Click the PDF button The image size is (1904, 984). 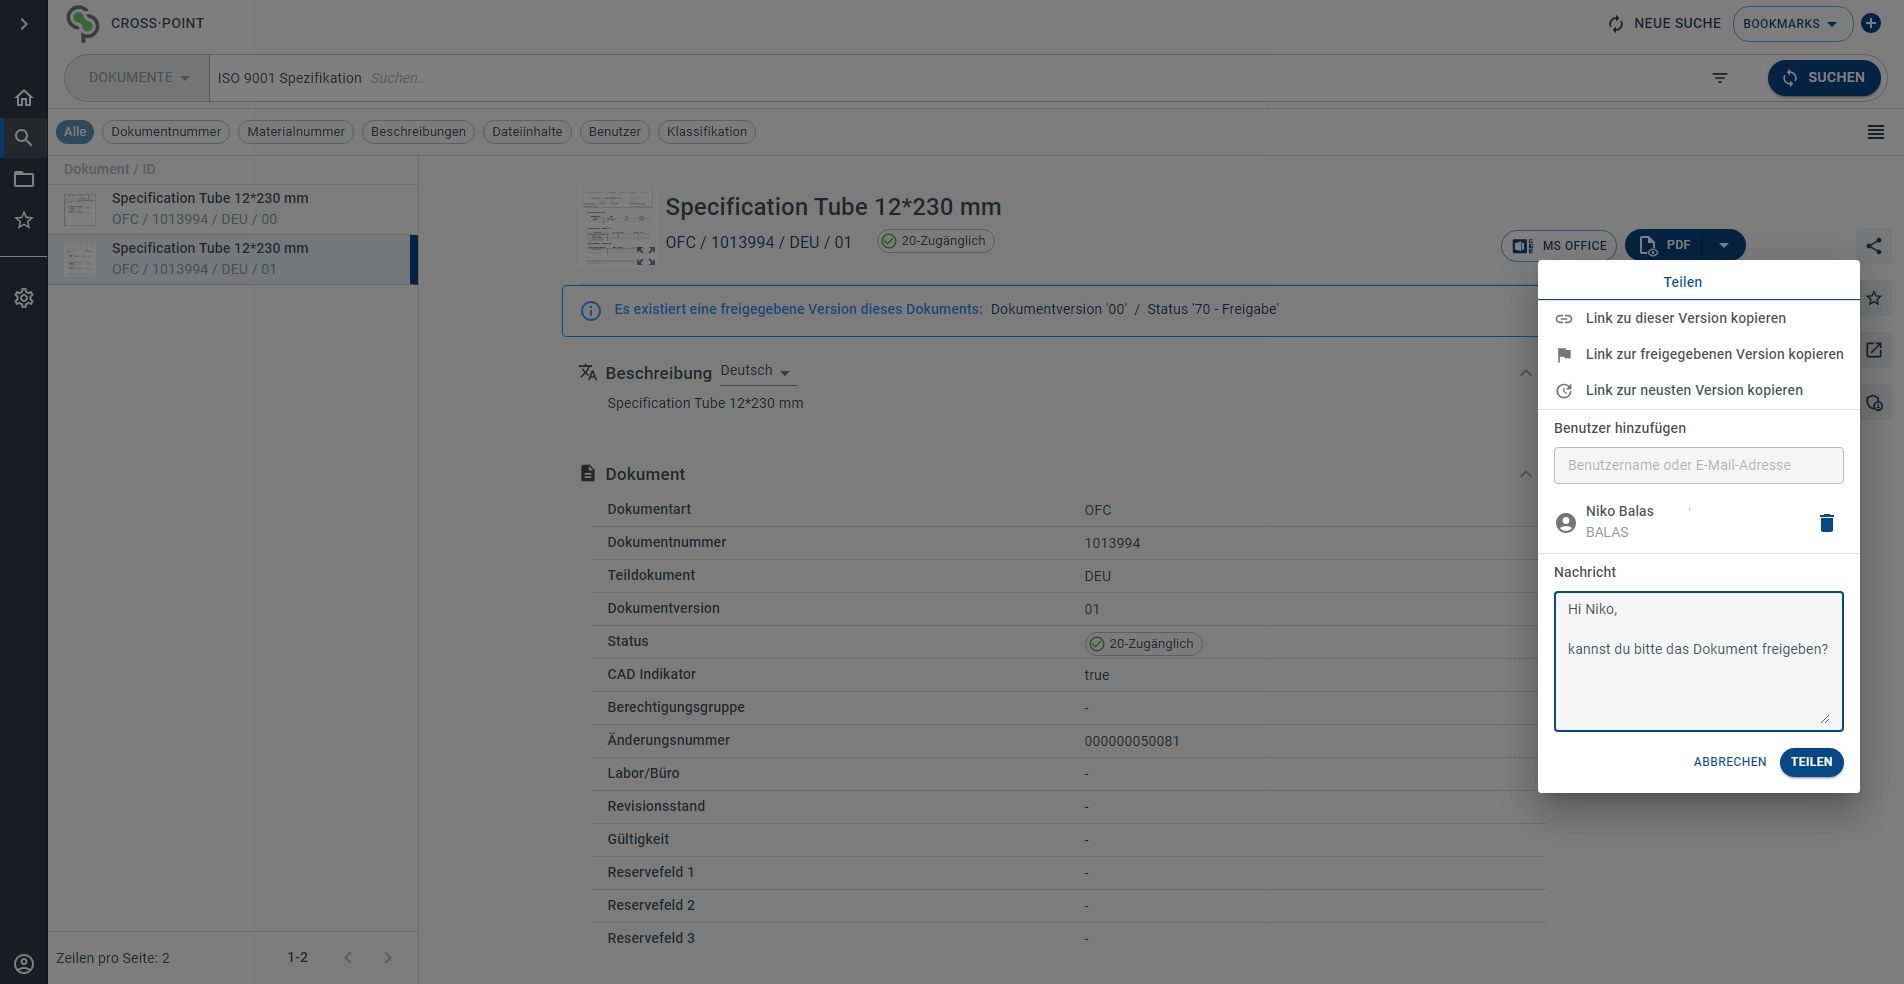[x=1665, y=245]
